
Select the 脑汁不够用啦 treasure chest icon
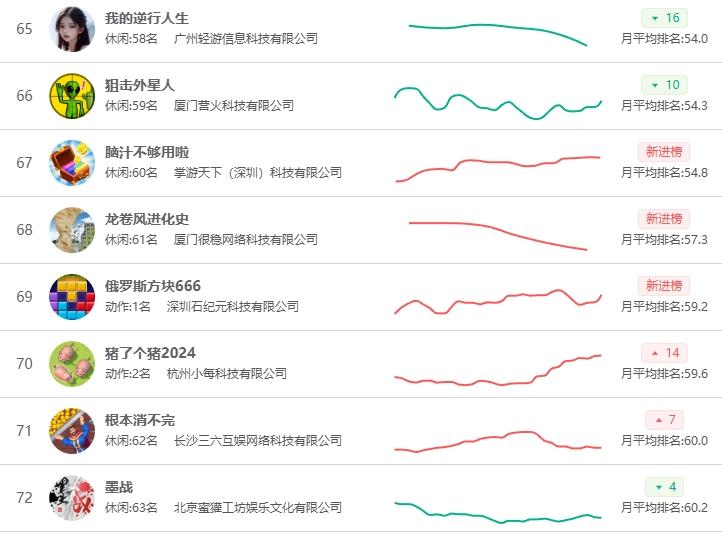pyautogui.click(x=72, y=163)
